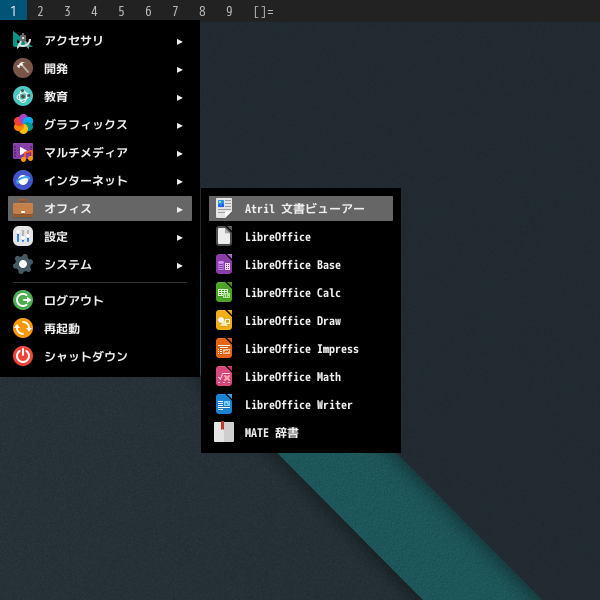
Task: Expand the 設定 submenu arrow
Action: 179,238
